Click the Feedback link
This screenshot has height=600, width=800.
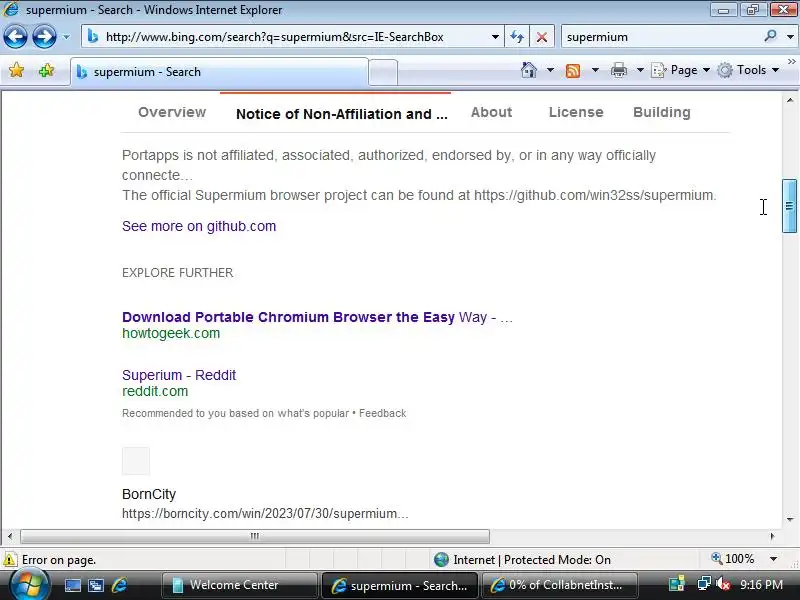(x=383, y=413)
